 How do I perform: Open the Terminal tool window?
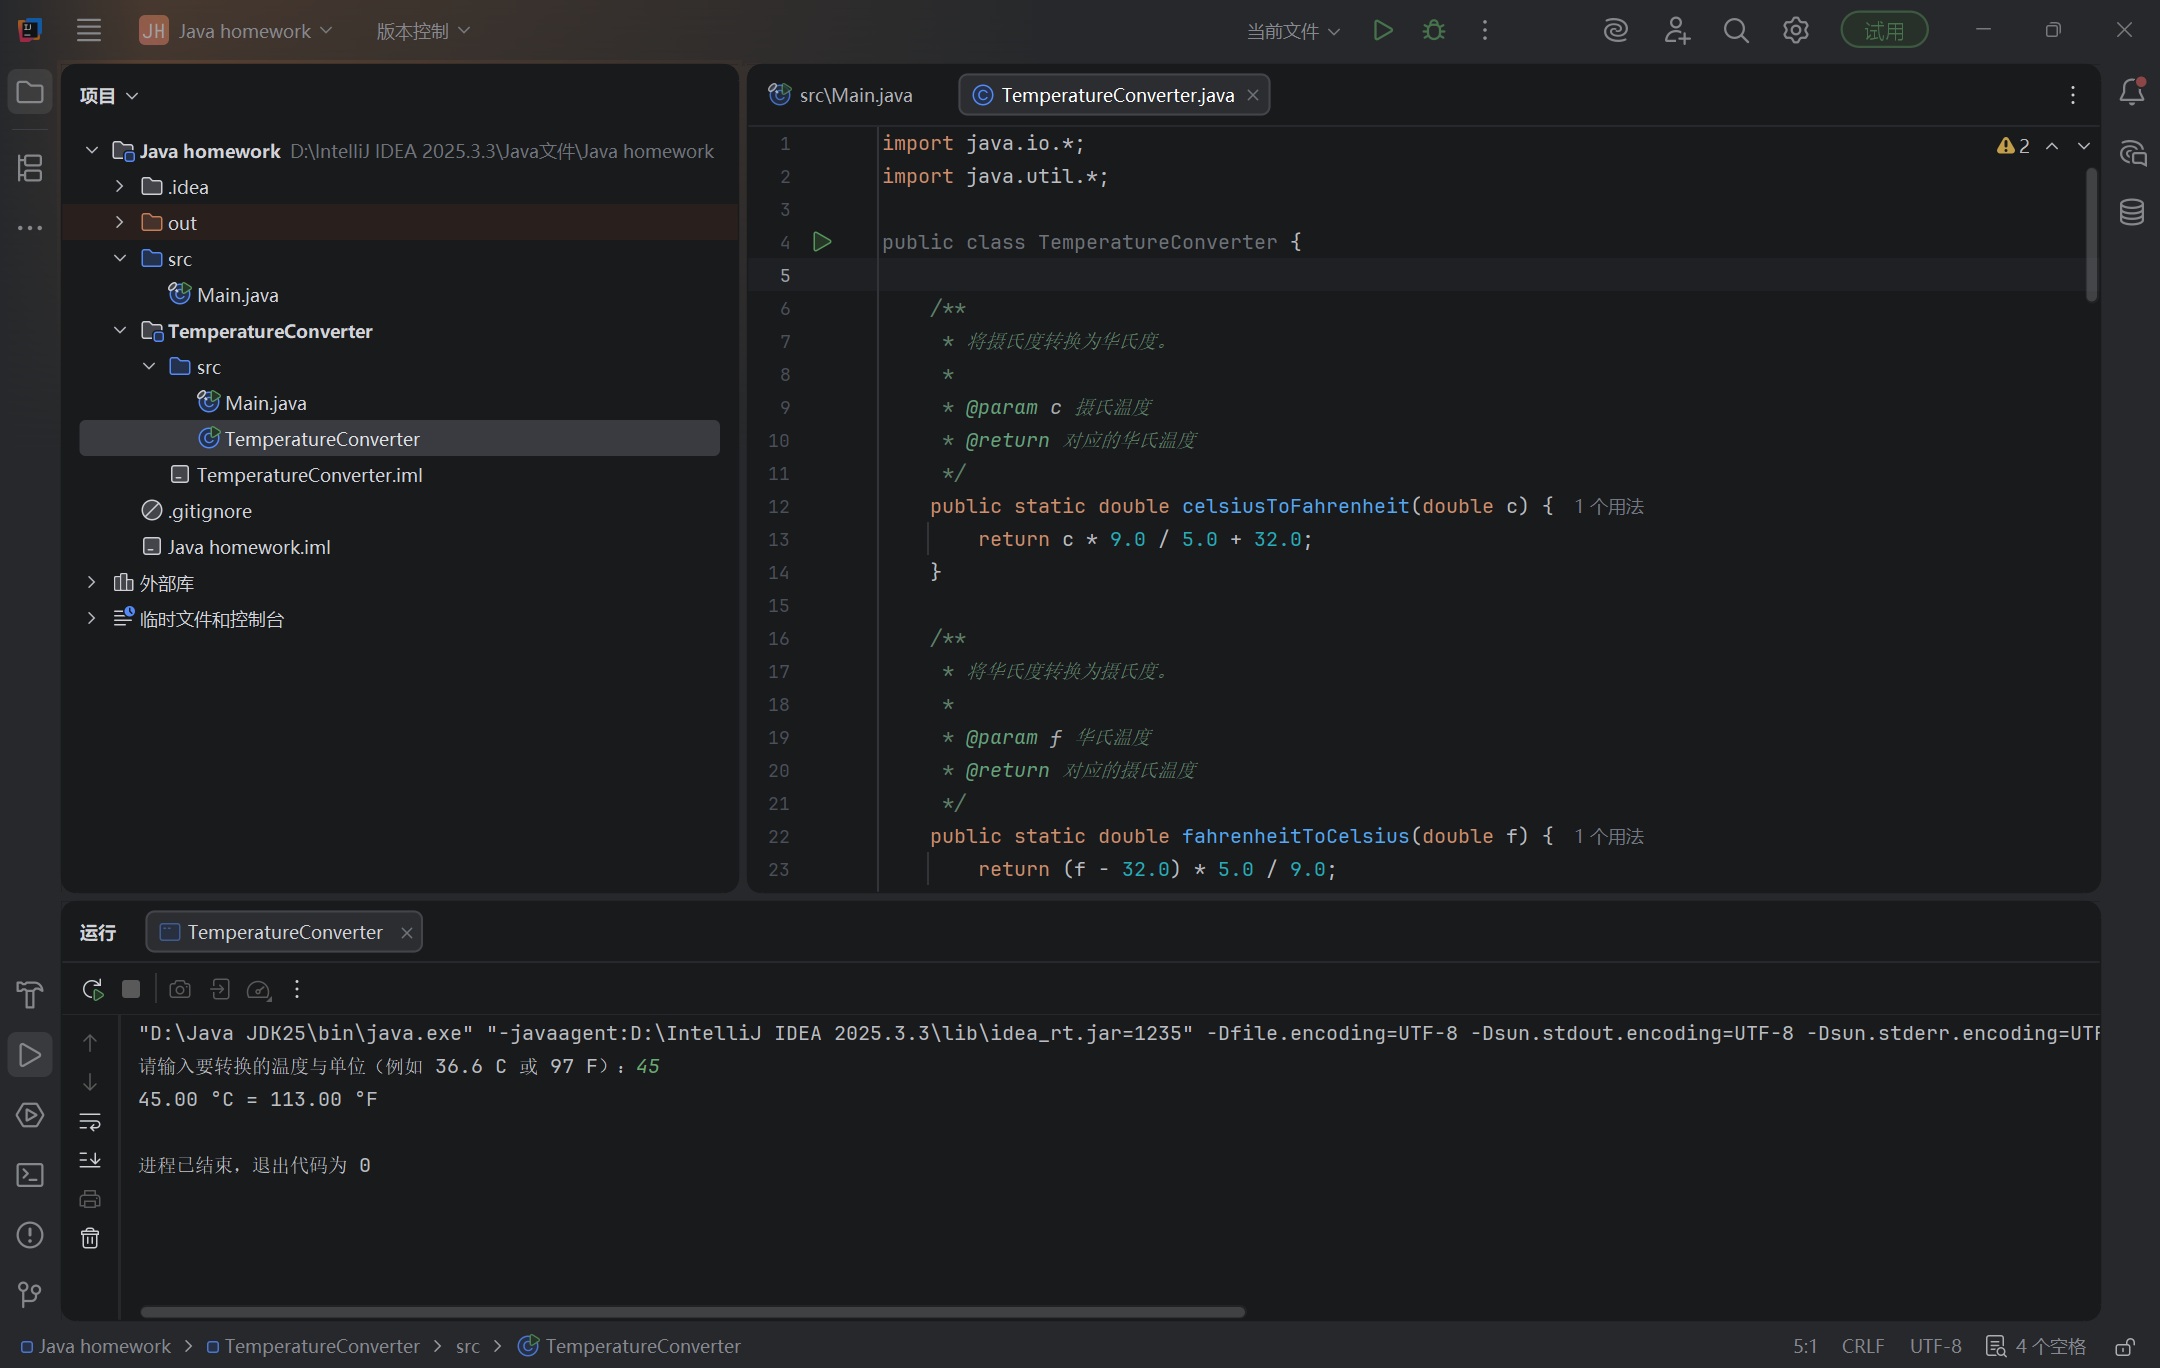tap(30, 1175)
